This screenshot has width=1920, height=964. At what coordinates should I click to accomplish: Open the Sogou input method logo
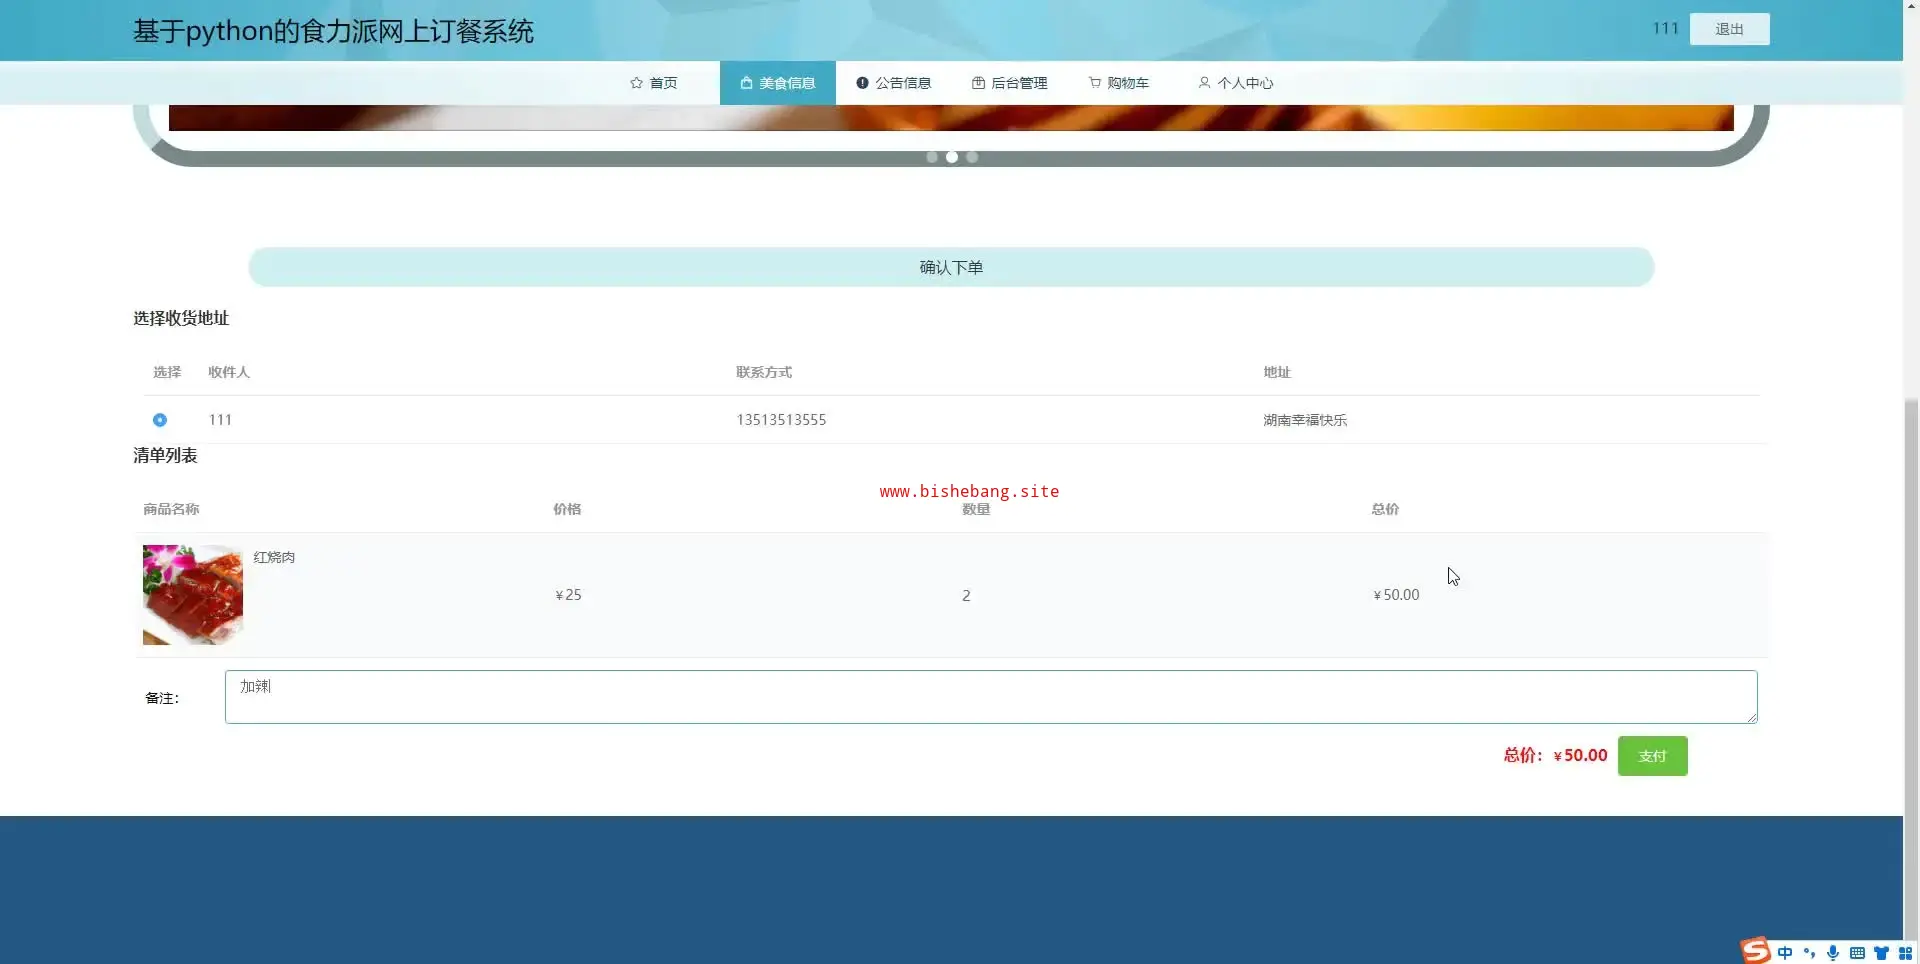click(1756, 950)
